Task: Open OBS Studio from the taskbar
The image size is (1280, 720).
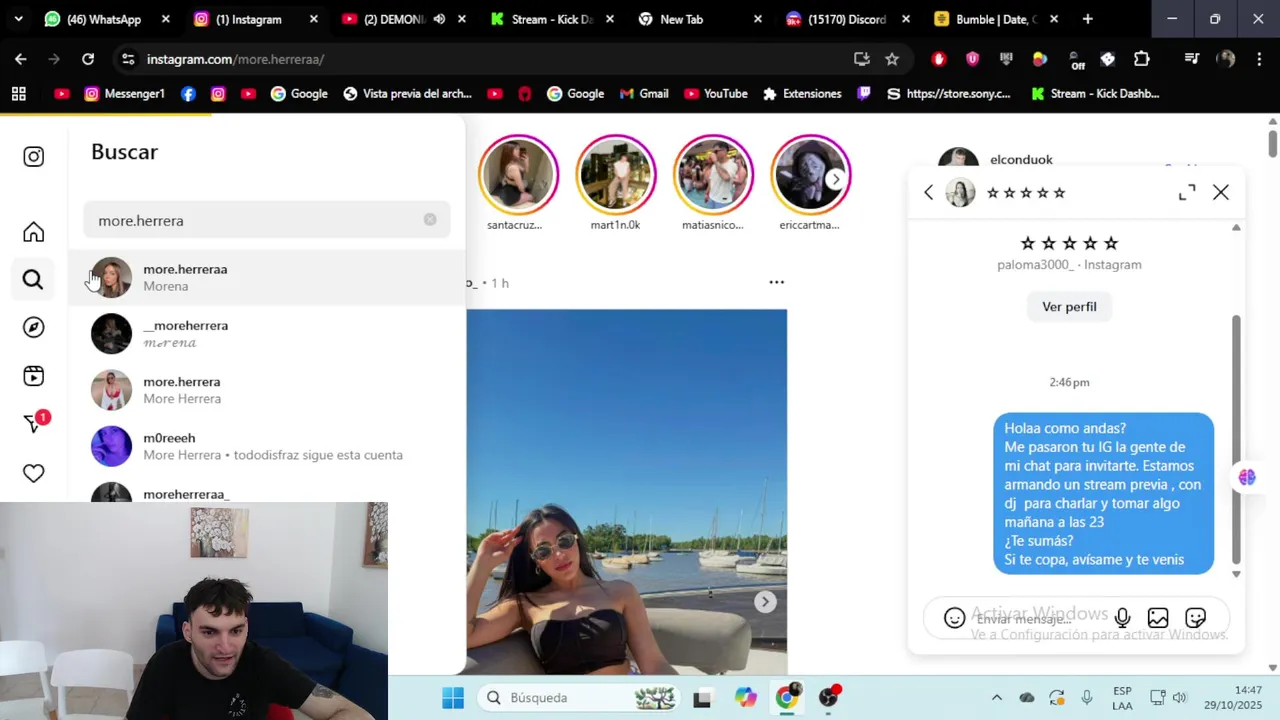Action: click(829, 698)
